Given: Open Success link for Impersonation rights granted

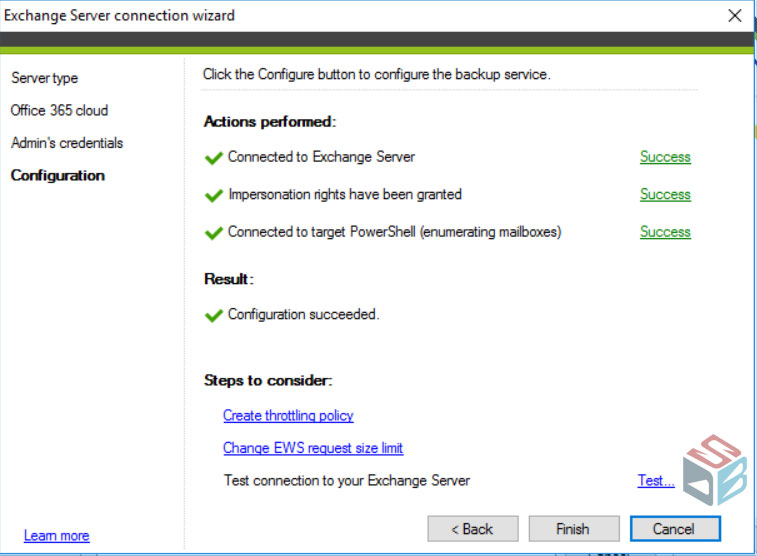Looking at the screenshot, I should pos(665,194).
